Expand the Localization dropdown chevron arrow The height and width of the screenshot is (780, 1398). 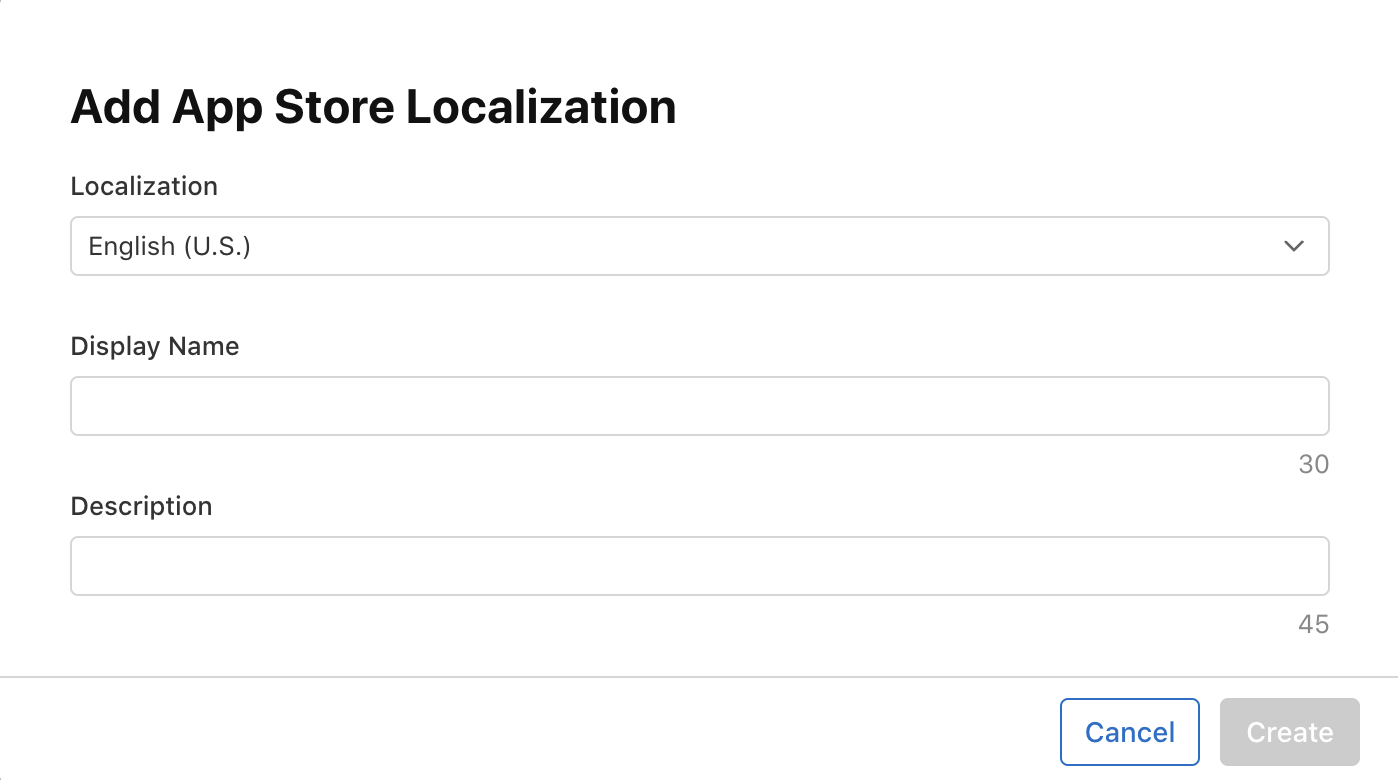[x=1294, y=246]
